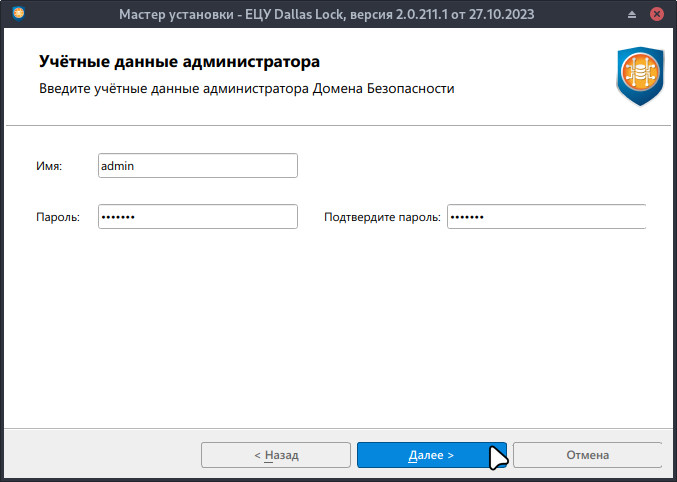This screenshot has width=677, height=482.
Task: Cancel installation via Отмена button
Action: (x=587, y=455)
